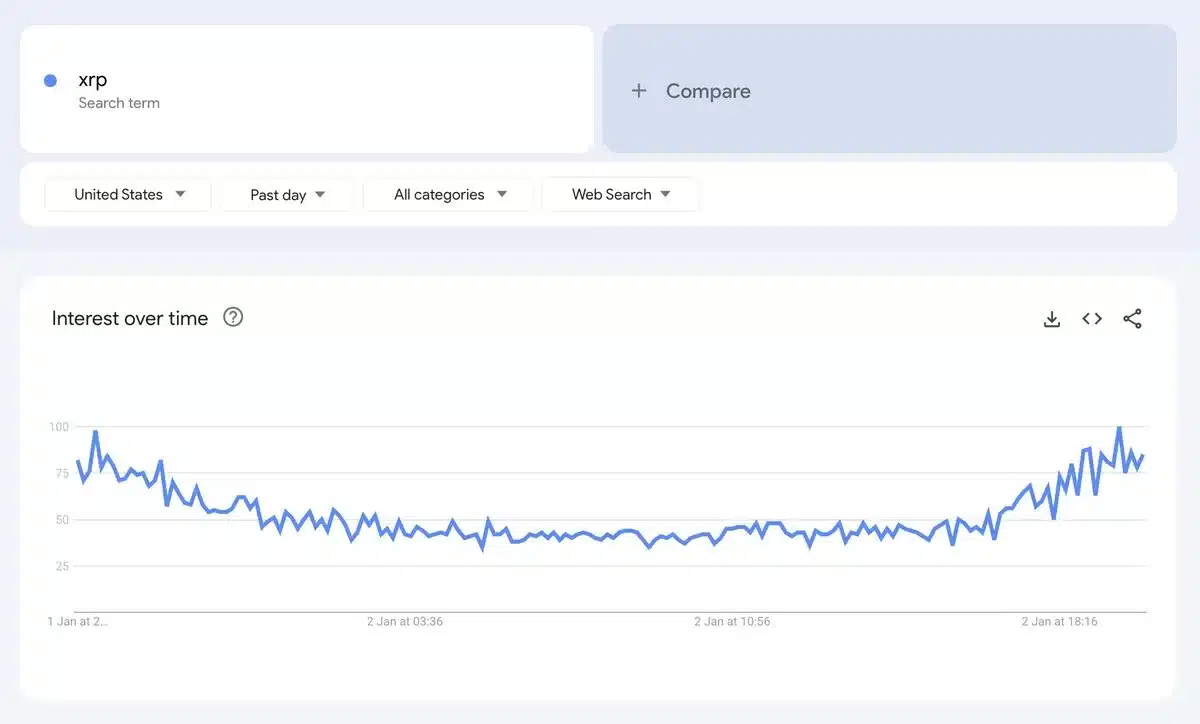Image resolution: width=1200 pixels, height=724 pixels.
Task: Click the Web Search dropdown arrow
Action: pos(667,195)
